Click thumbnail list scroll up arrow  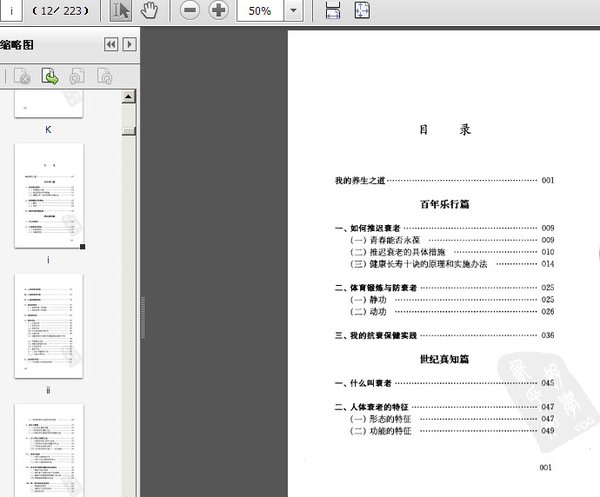pyautogui.click(x=128, y=97)
